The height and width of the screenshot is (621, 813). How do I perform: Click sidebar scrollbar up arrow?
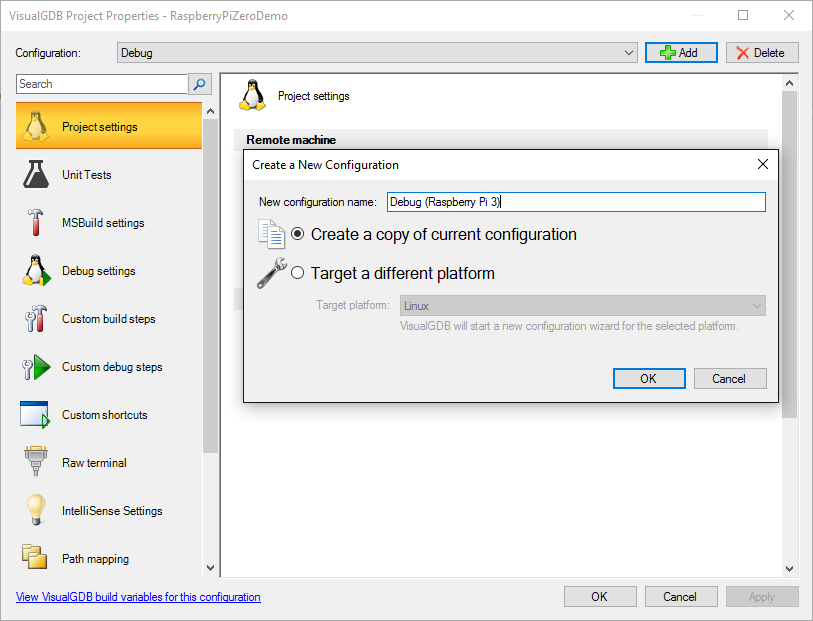211,111
